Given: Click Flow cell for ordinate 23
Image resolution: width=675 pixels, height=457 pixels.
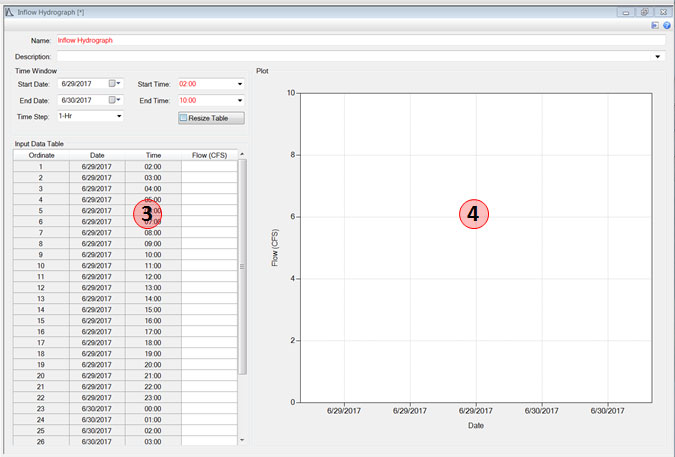Looking at the screenshot, I should (209, 409).
